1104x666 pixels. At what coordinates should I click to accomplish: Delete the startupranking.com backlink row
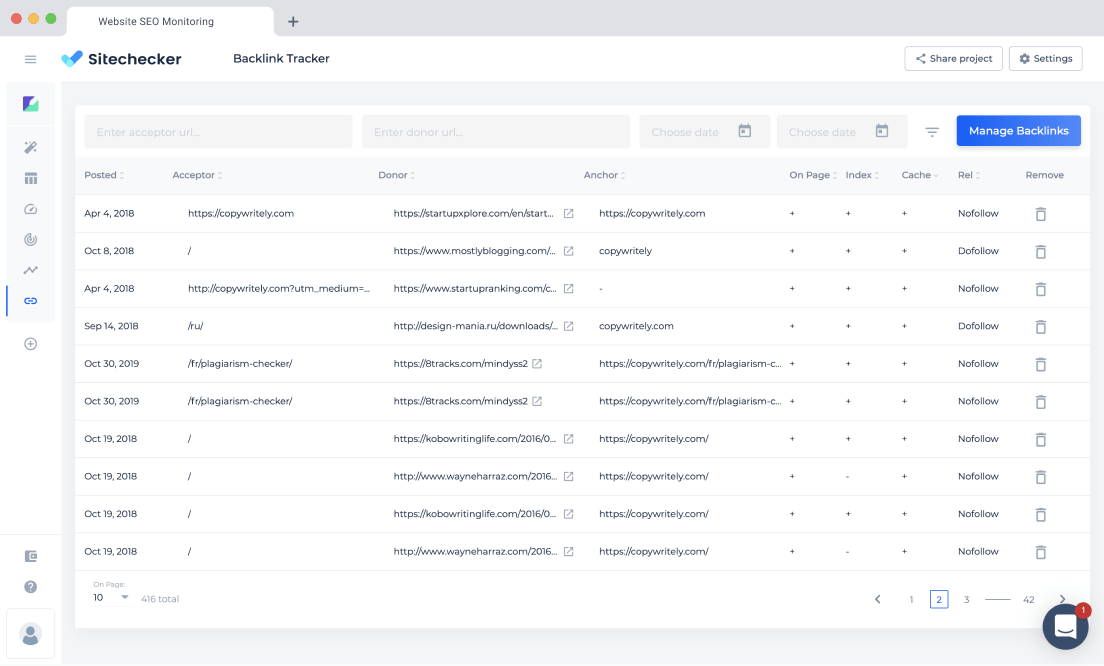1041,289
